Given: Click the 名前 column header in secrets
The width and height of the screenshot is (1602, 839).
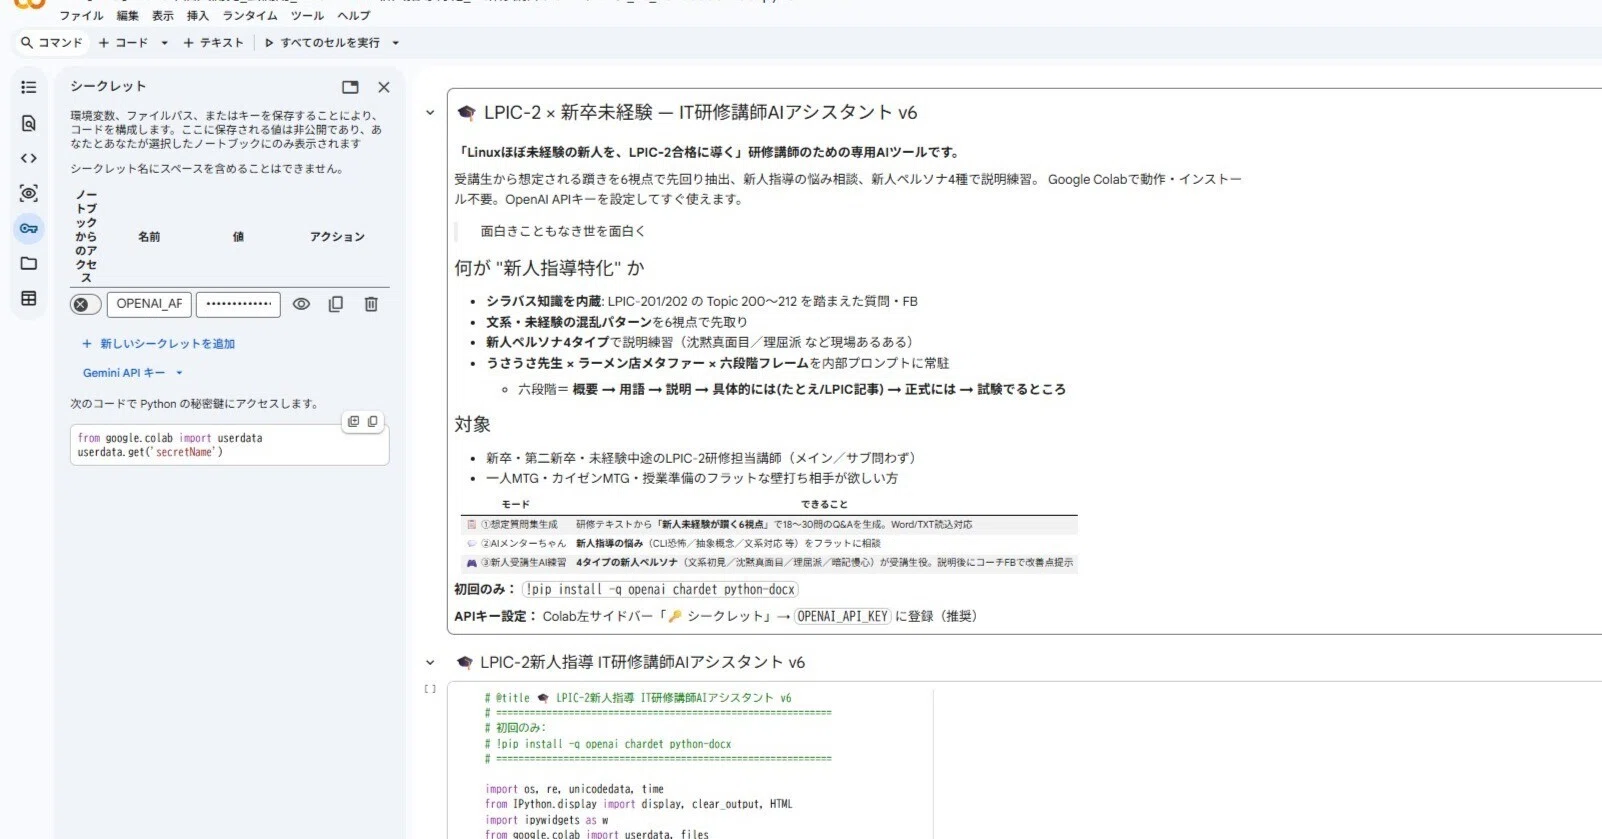Looking at the screenshot, I should (x=149, y=237).
